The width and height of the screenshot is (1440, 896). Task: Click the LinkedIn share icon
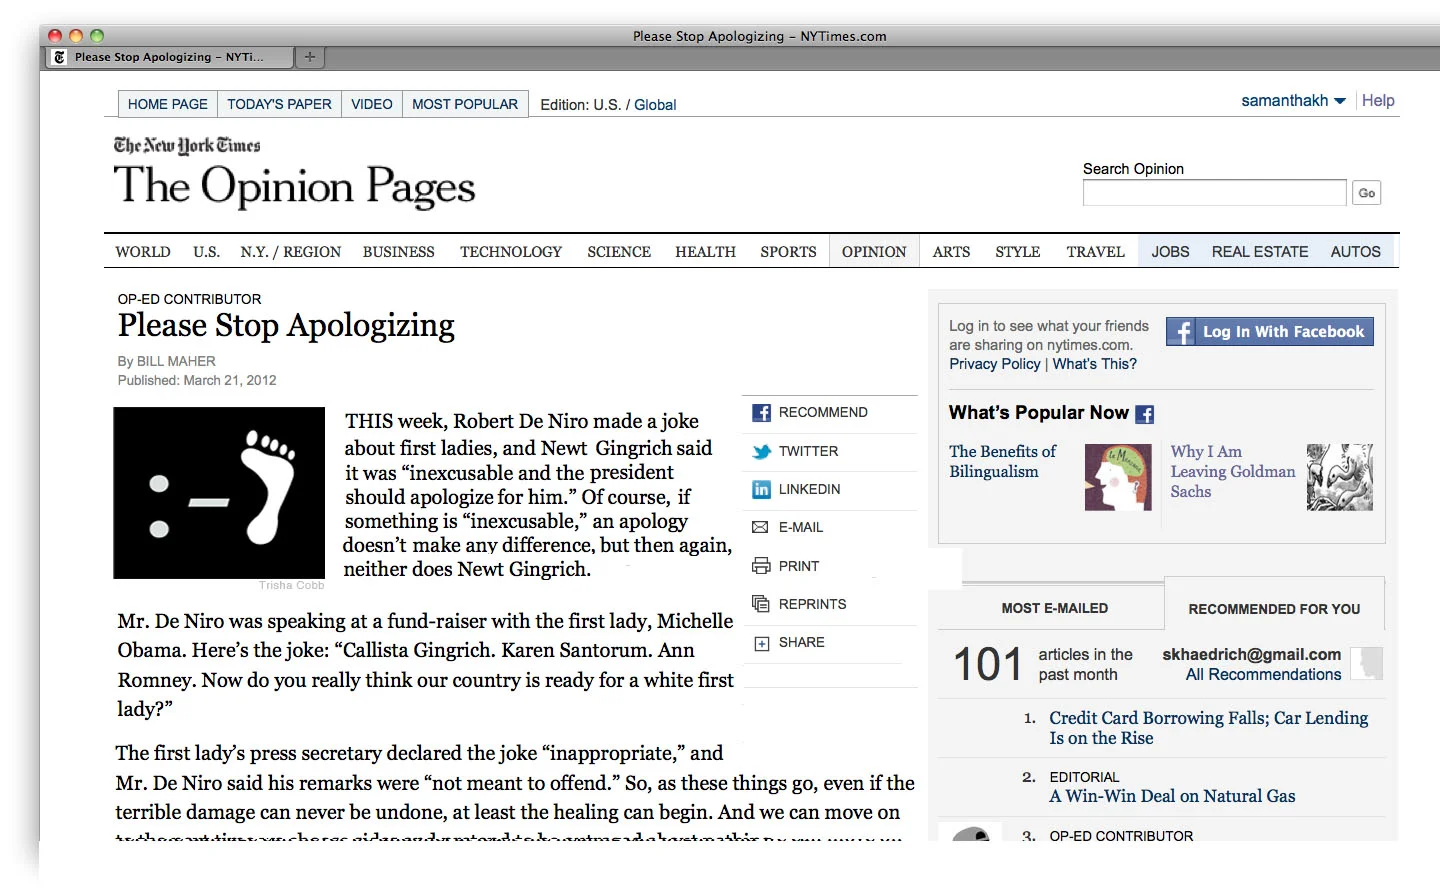point(761,490)
